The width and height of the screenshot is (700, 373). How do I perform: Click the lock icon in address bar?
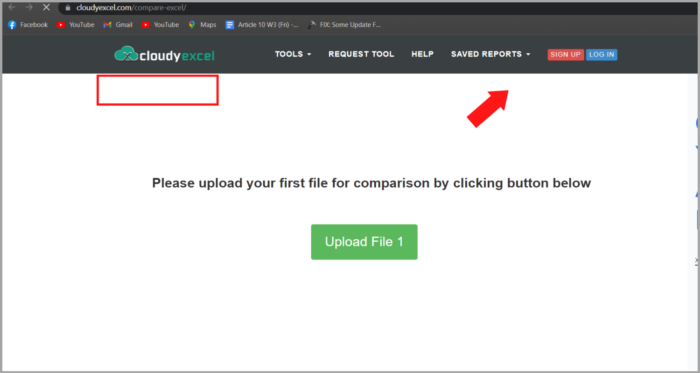click(67, 8)
